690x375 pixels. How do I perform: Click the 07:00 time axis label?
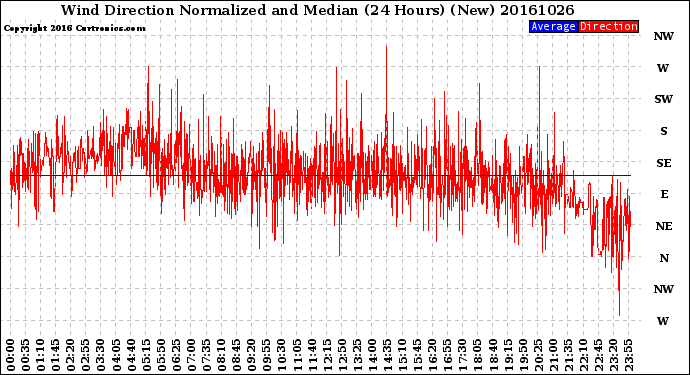point(191,355)
